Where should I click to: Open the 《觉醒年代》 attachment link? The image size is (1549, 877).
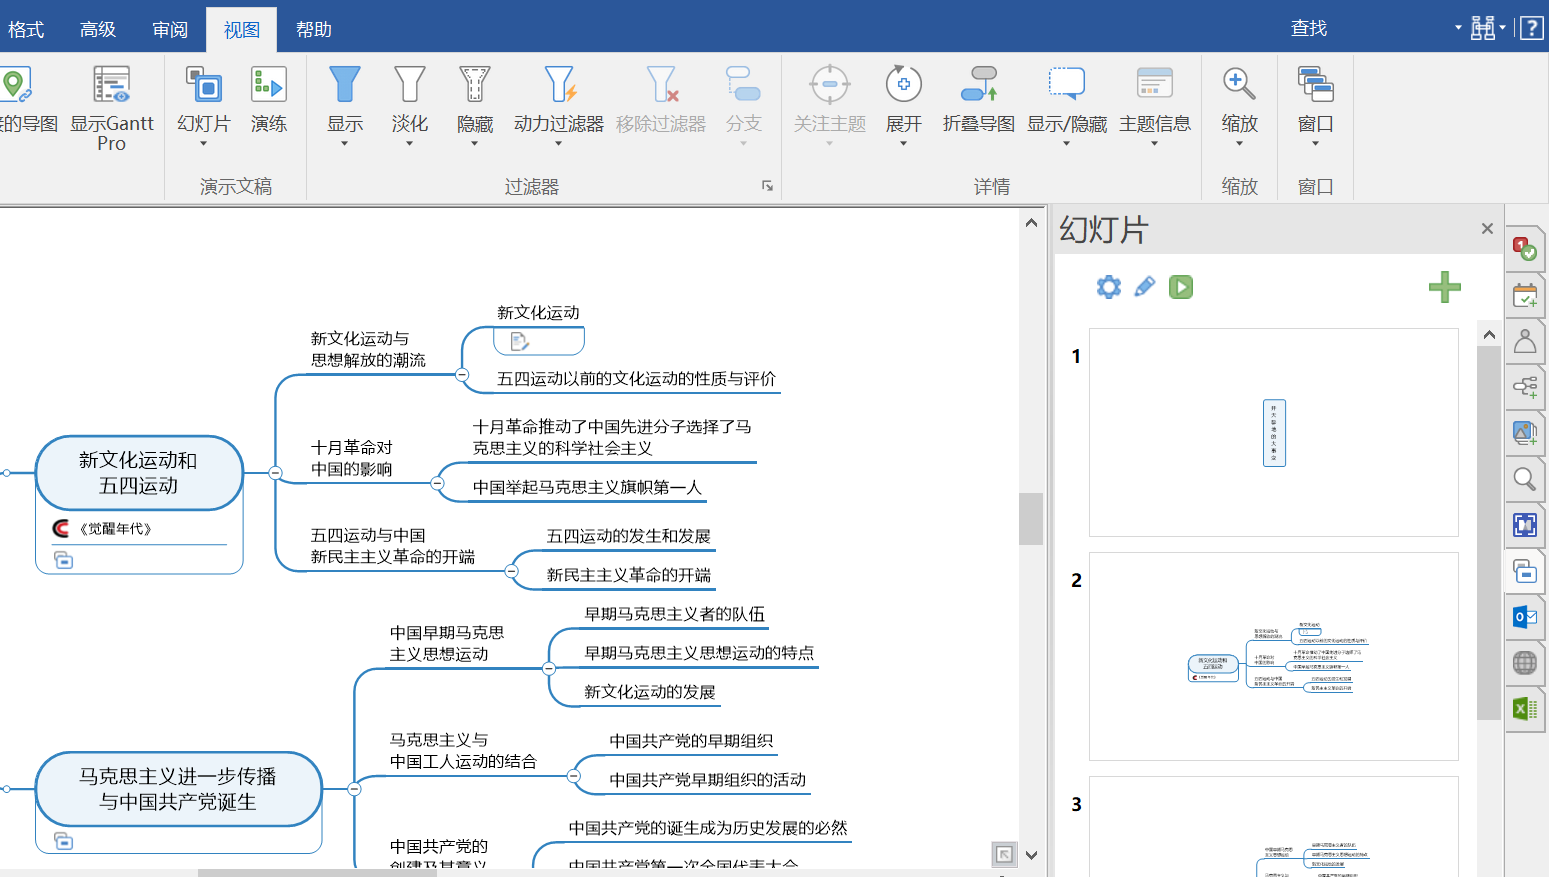click(115, 529)
